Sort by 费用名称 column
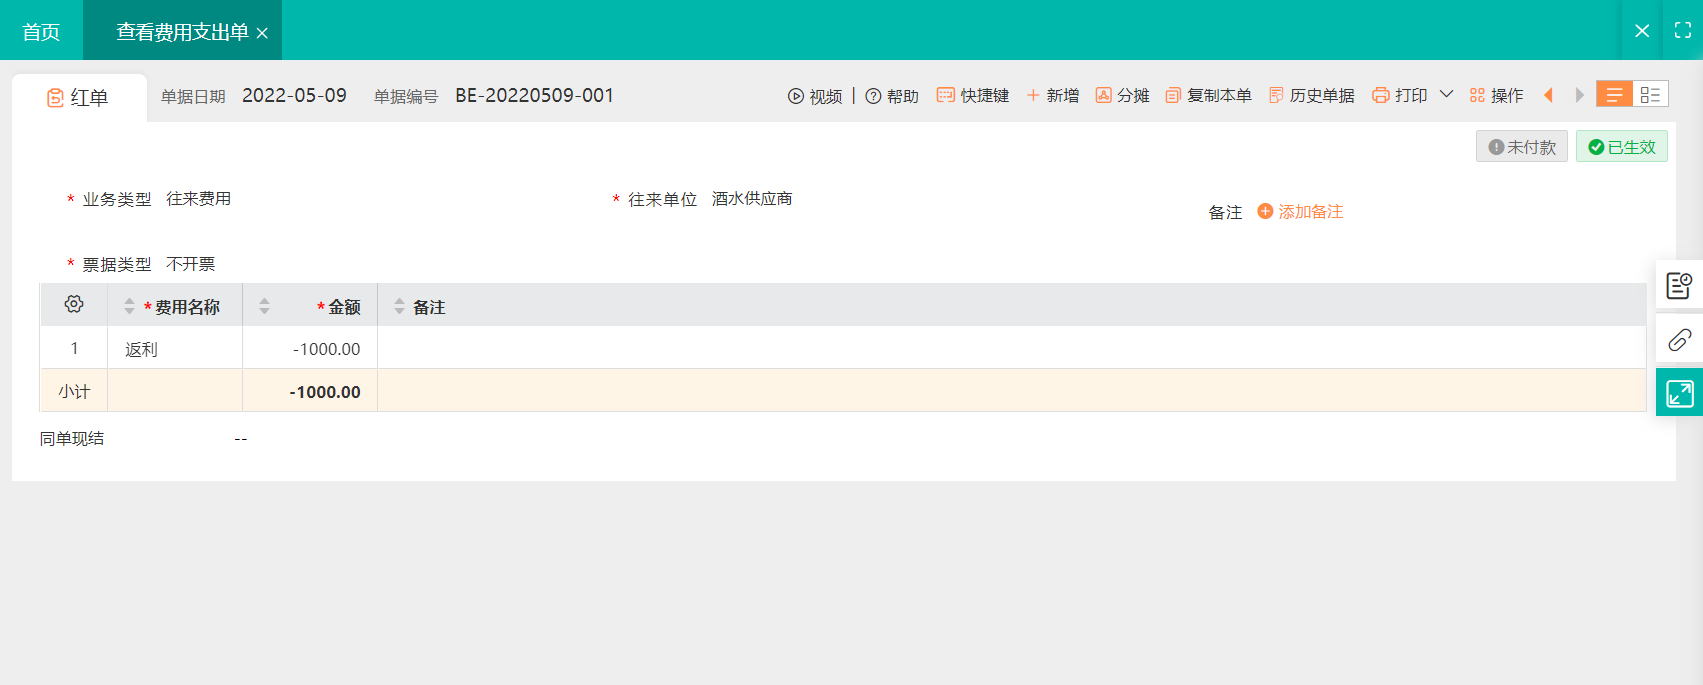This screenshot has width=1703, height=685. 129,307
